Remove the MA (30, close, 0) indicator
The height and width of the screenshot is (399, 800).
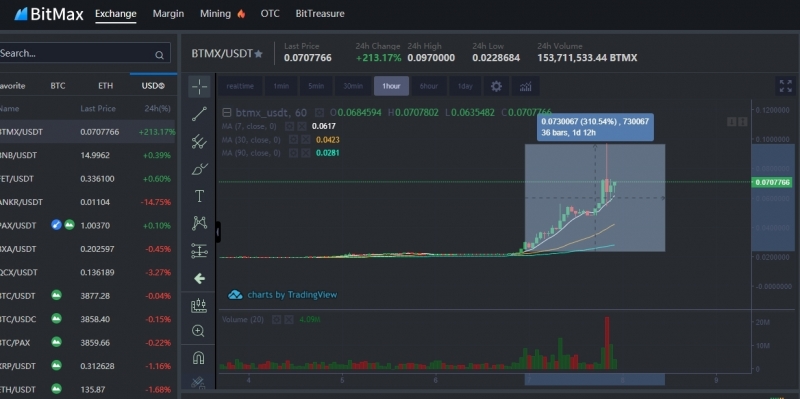[x=306, y=139]
